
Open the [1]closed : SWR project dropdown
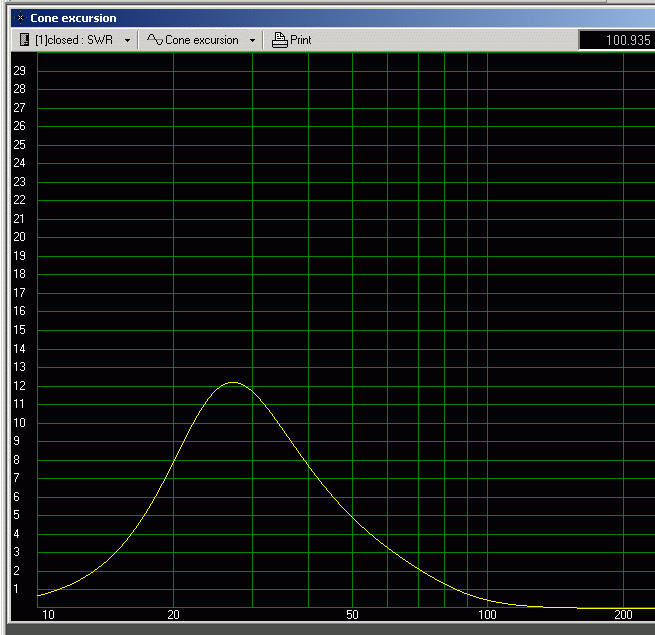point(127,41)
